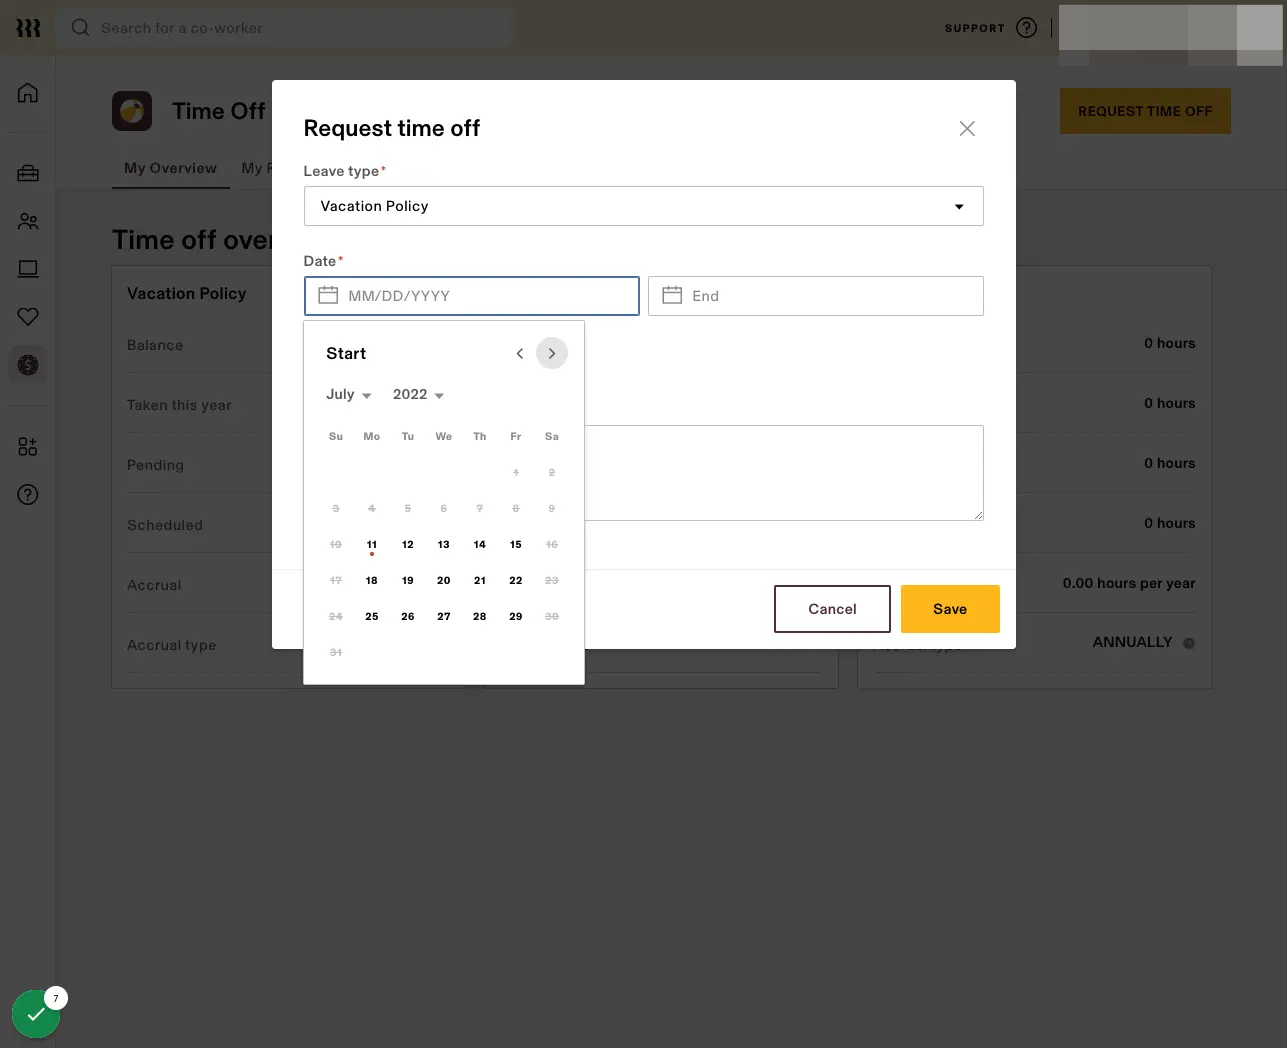
Task: Select July 14 in calendar
Action: [x=480, y=545]
